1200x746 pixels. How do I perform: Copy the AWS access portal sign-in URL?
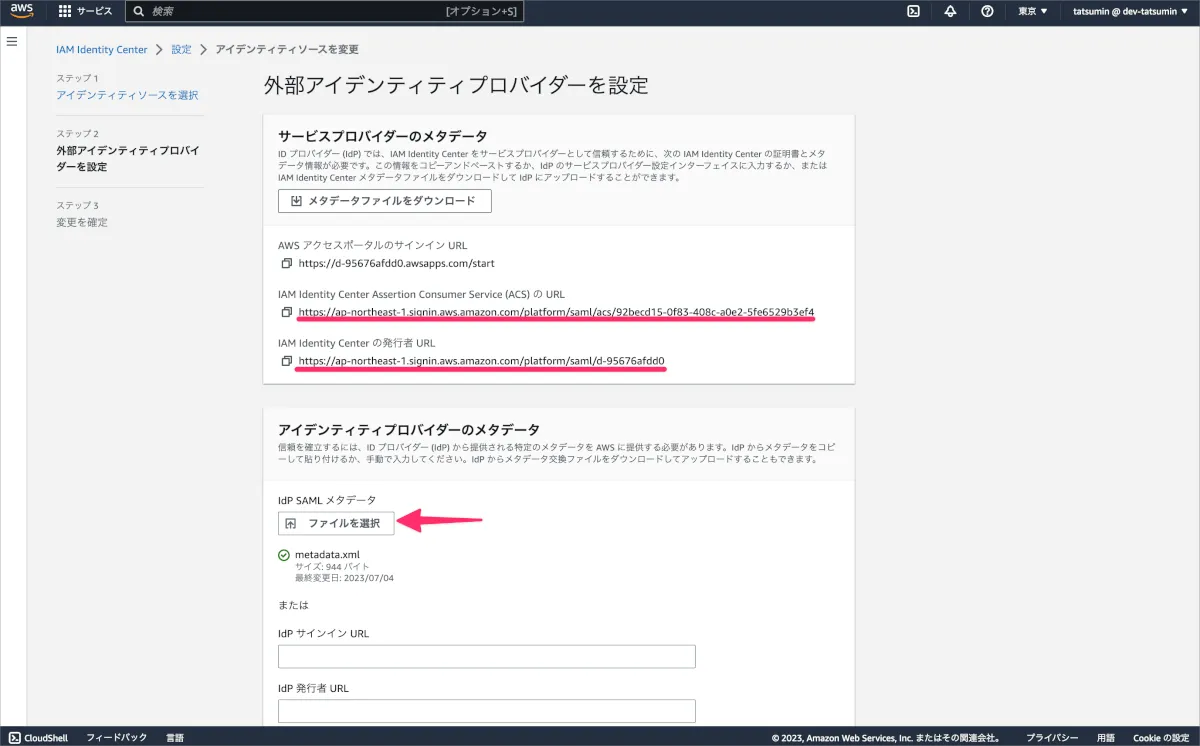[286, 263]
